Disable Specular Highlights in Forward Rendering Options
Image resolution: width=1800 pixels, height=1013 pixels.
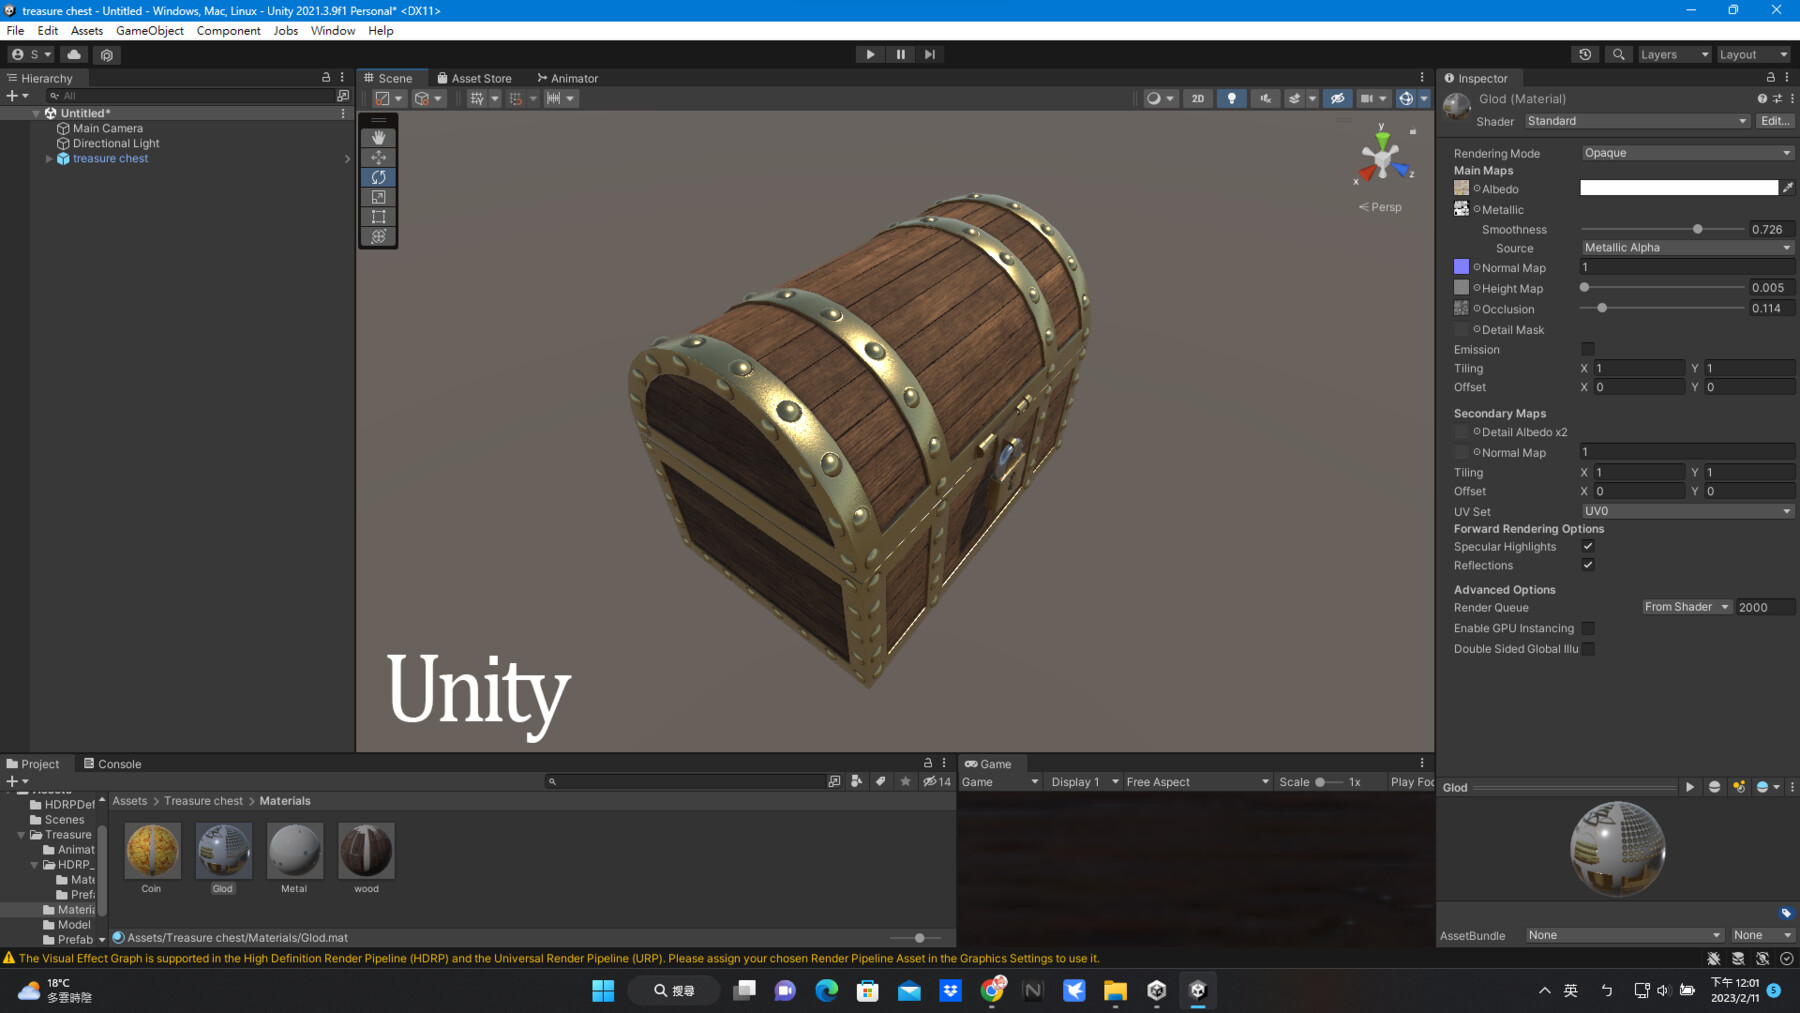(x=1587, y=546)
